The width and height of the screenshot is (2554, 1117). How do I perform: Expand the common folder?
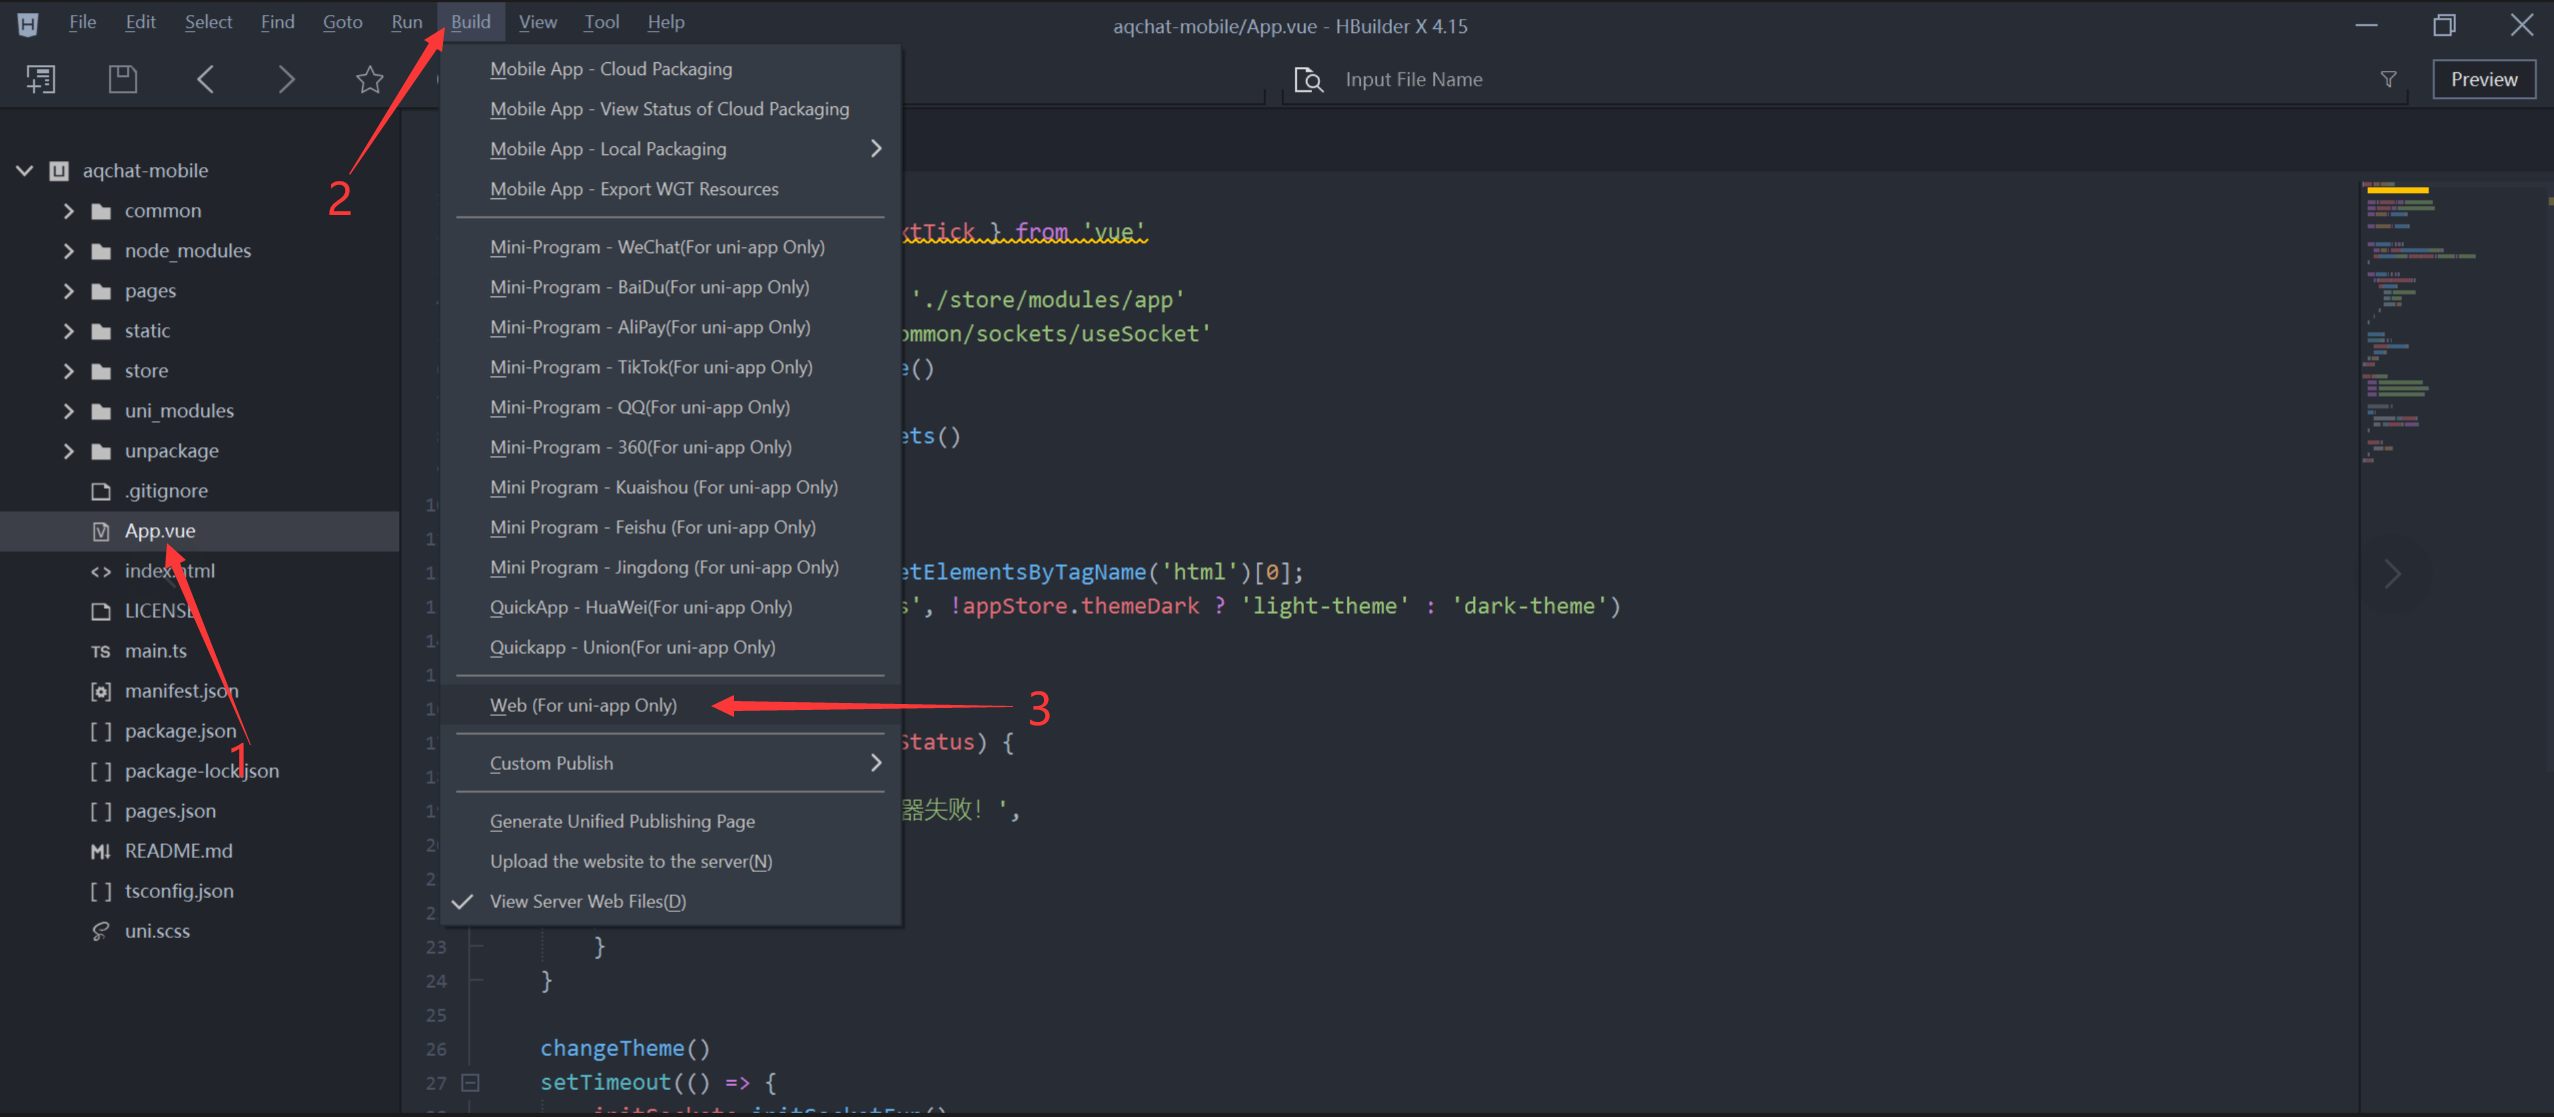tap(68, 211)
